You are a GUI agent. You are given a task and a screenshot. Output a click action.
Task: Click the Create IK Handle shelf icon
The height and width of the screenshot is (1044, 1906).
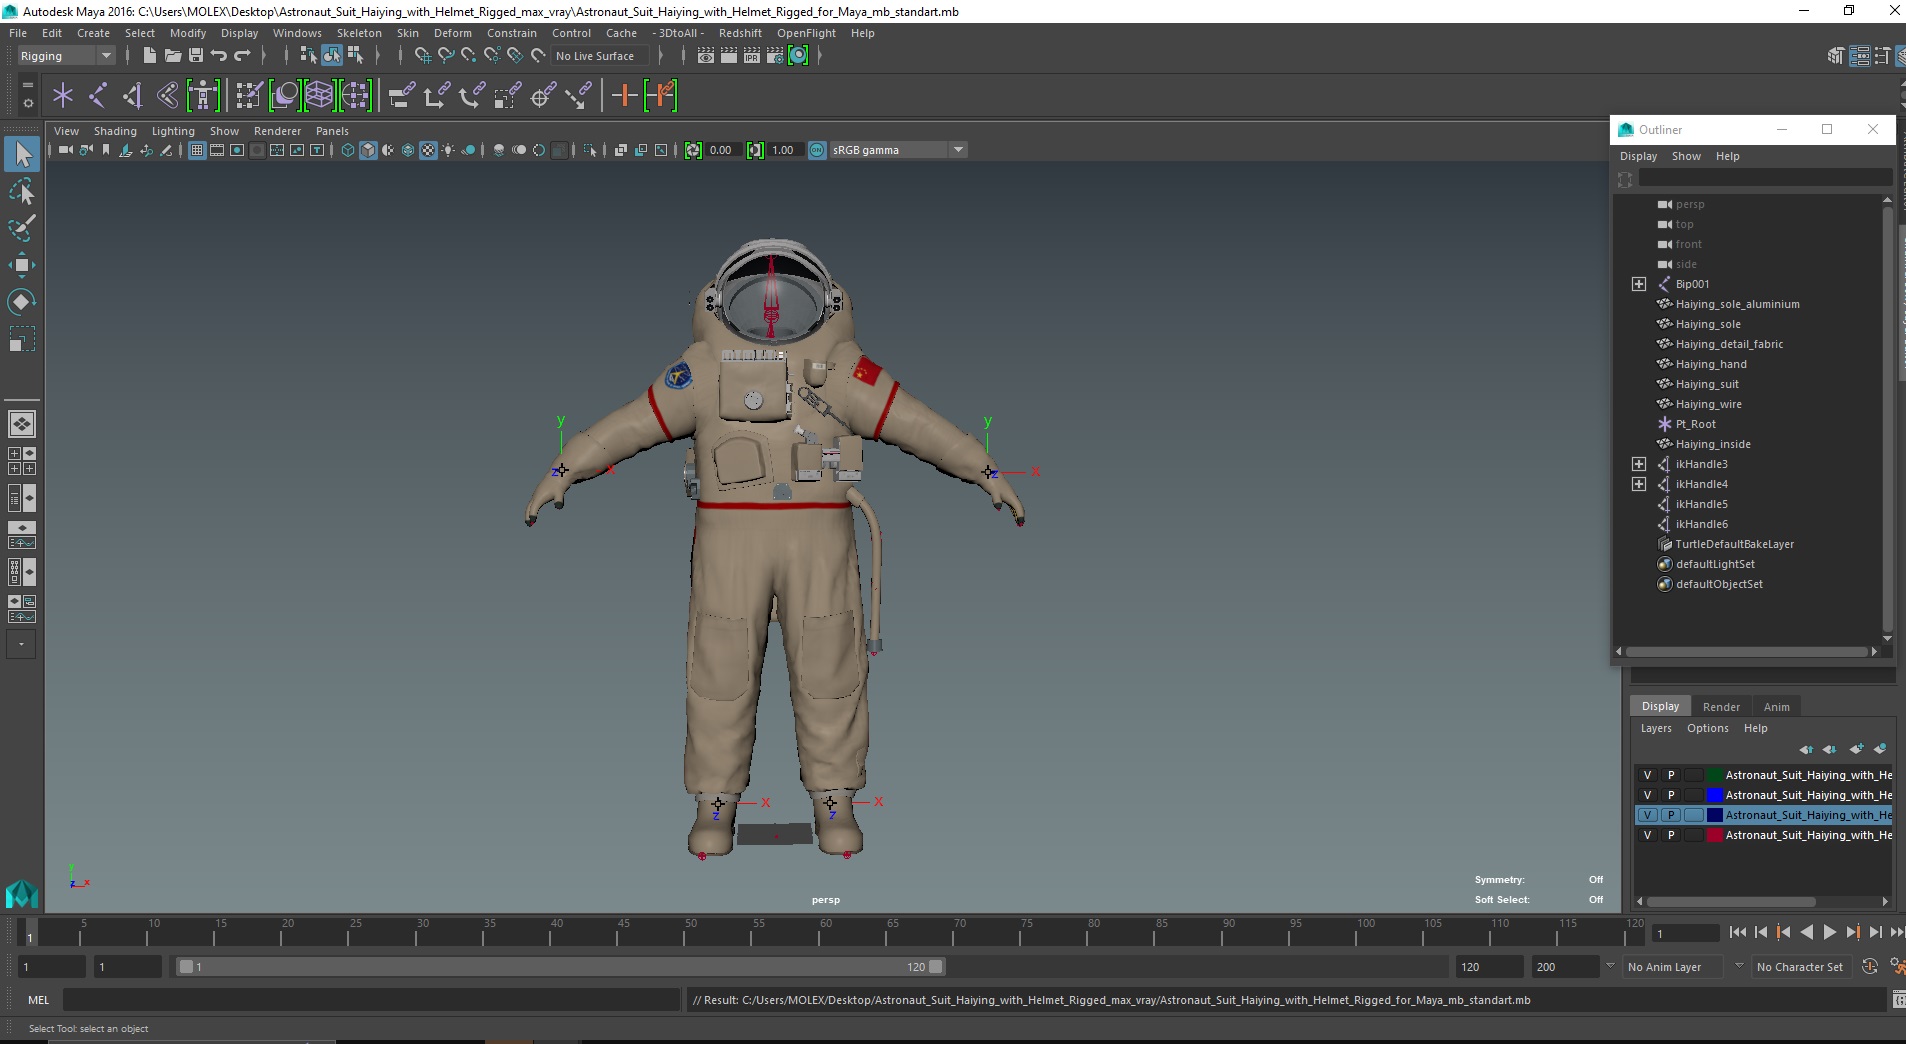[133, 96]
